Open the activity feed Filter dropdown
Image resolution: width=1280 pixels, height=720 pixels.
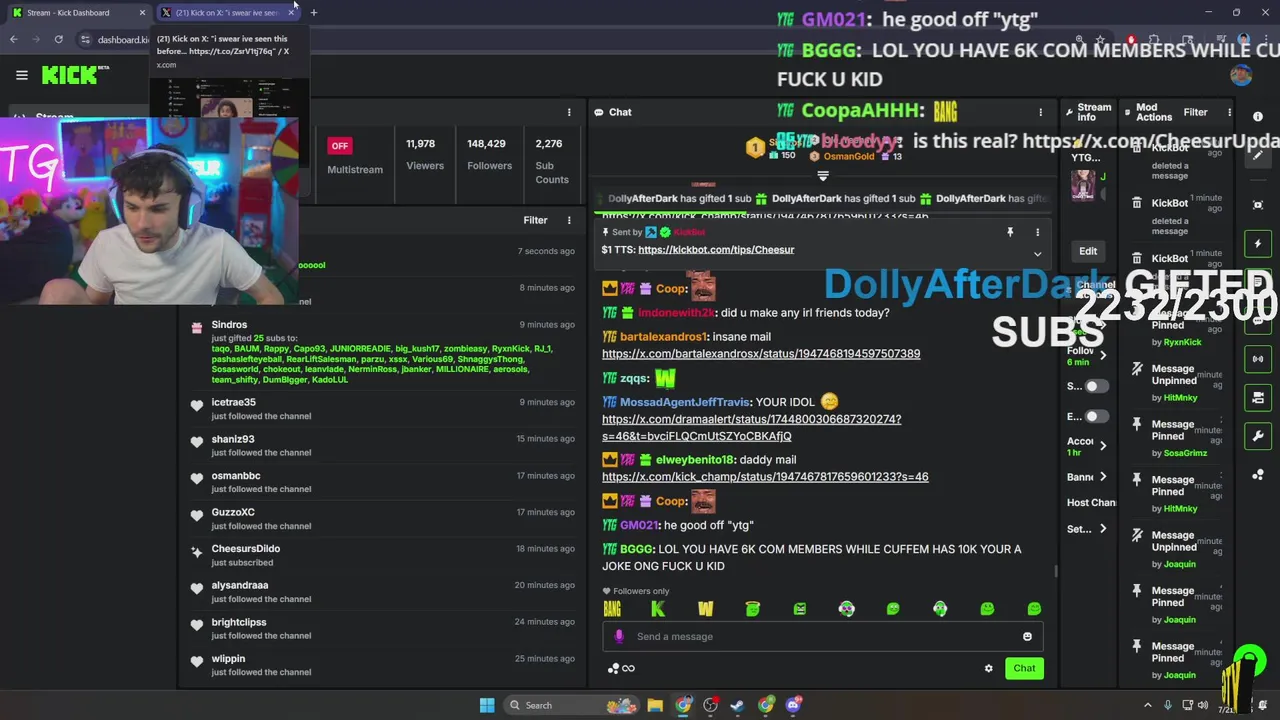pos(535,220)
